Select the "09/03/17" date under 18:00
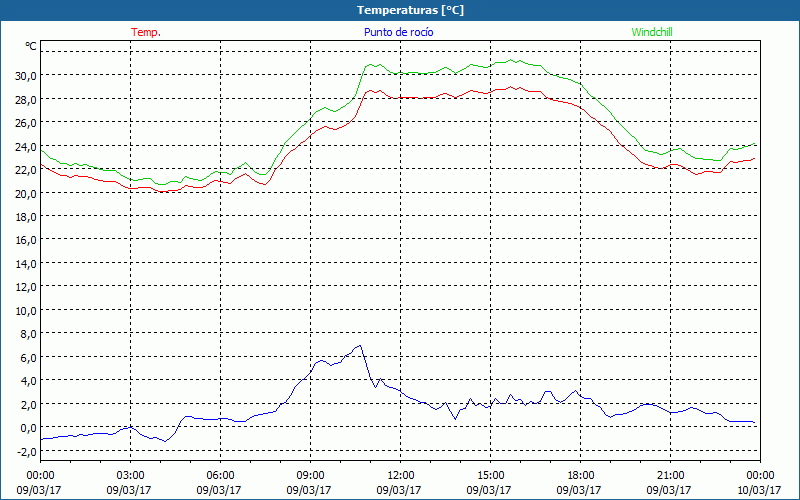Image resolution: width=800 pixels, height=500 pixels. click(579, 490)
